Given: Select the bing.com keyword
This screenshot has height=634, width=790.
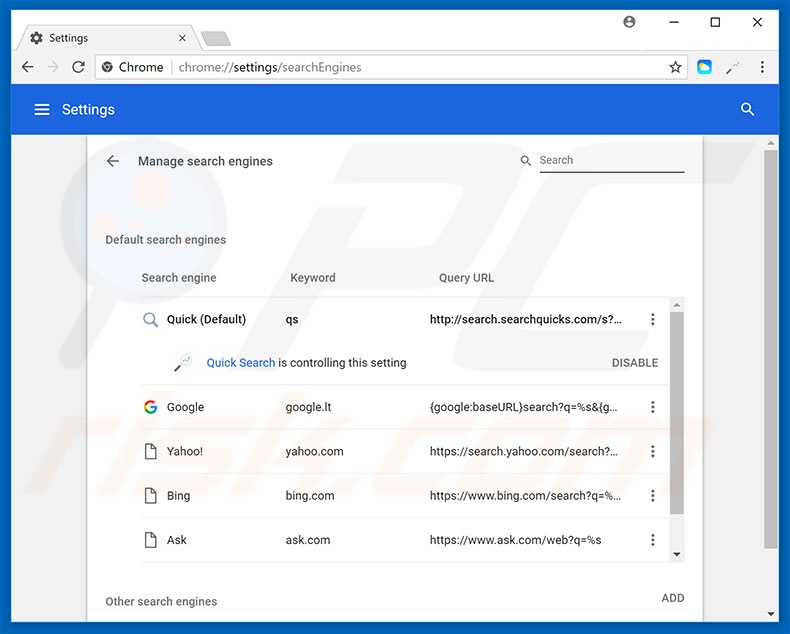Looking at the screenshot, I should [310, 495].
